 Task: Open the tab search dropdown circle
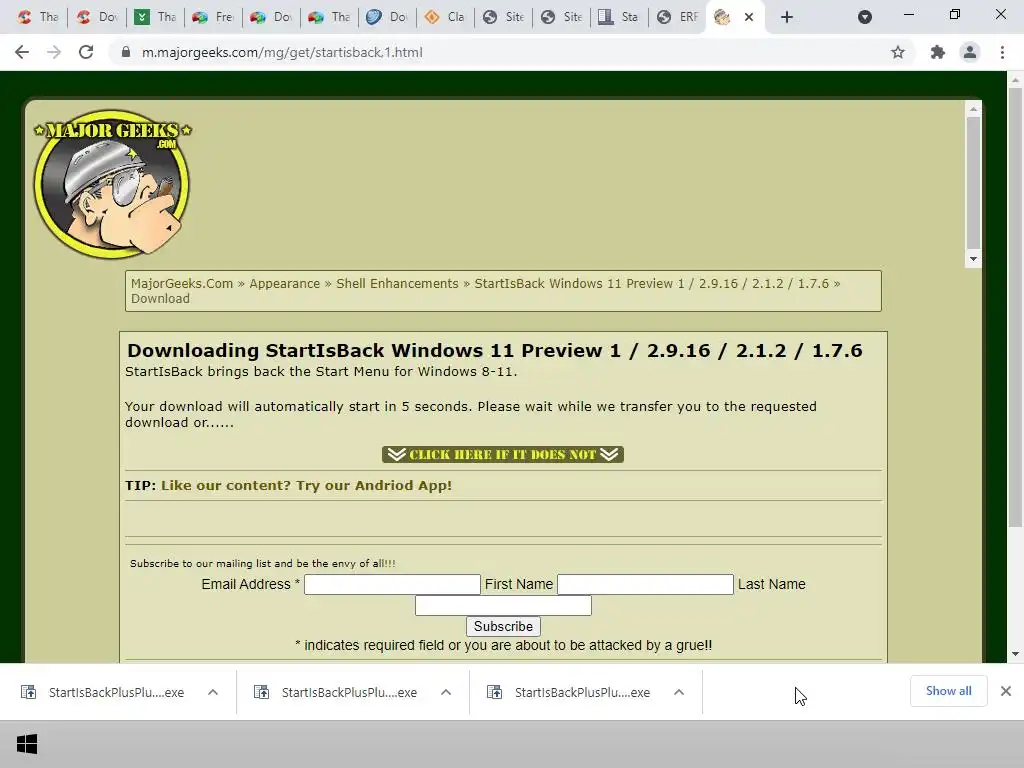click(x=865, y=17)
